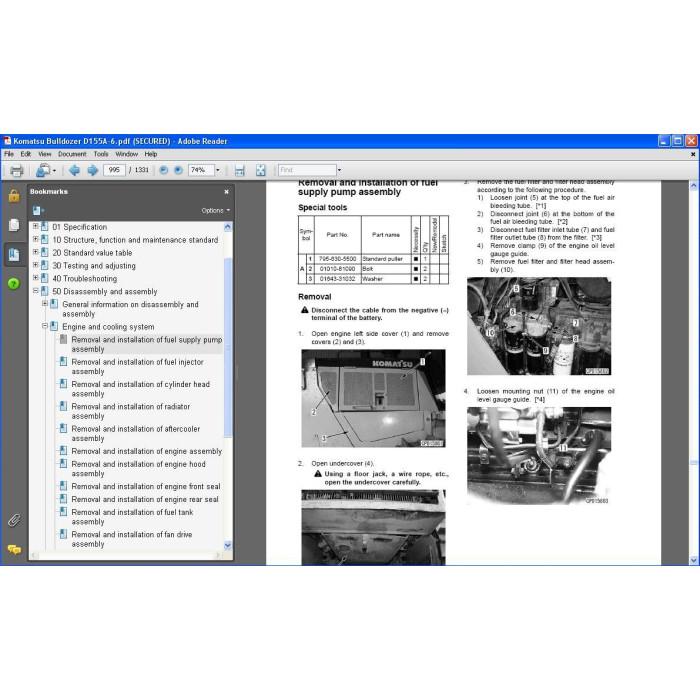Screen dimensions: 700x700
Task: Click the Print toolbar icon
Action: pos(17,171)
